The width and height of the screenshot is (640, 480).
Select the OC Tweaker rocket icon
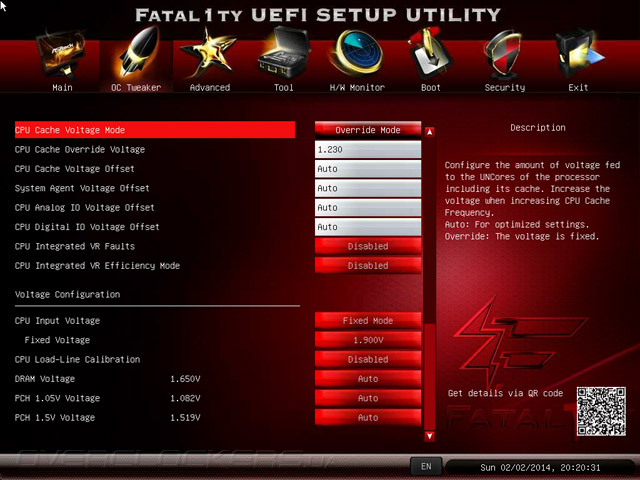point(137,52)
